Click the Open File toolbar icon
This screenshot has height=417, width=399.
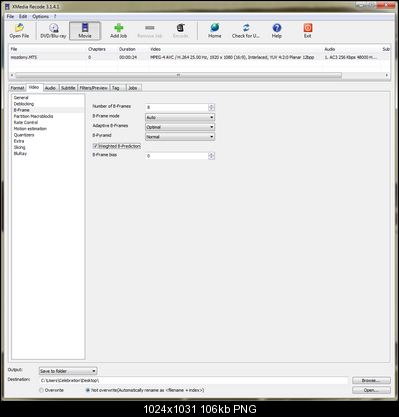(x=19, y=31)
